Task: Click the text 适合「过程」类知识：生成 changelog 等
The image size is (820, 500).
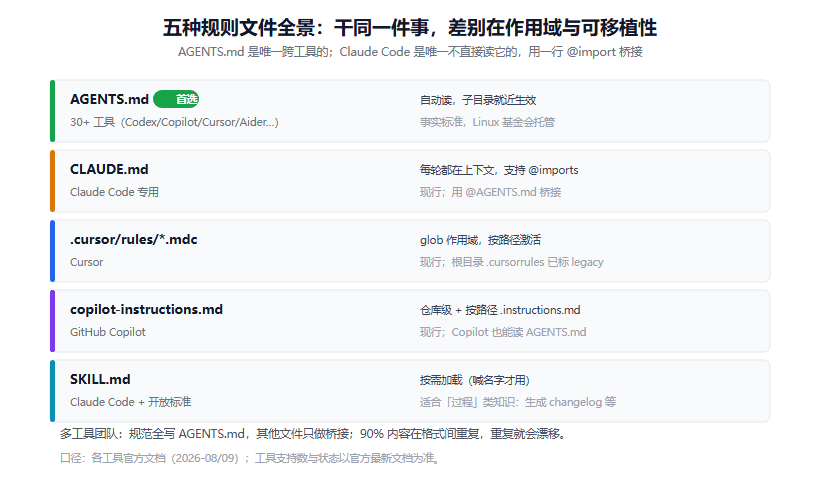Action: tap(518, 402)
